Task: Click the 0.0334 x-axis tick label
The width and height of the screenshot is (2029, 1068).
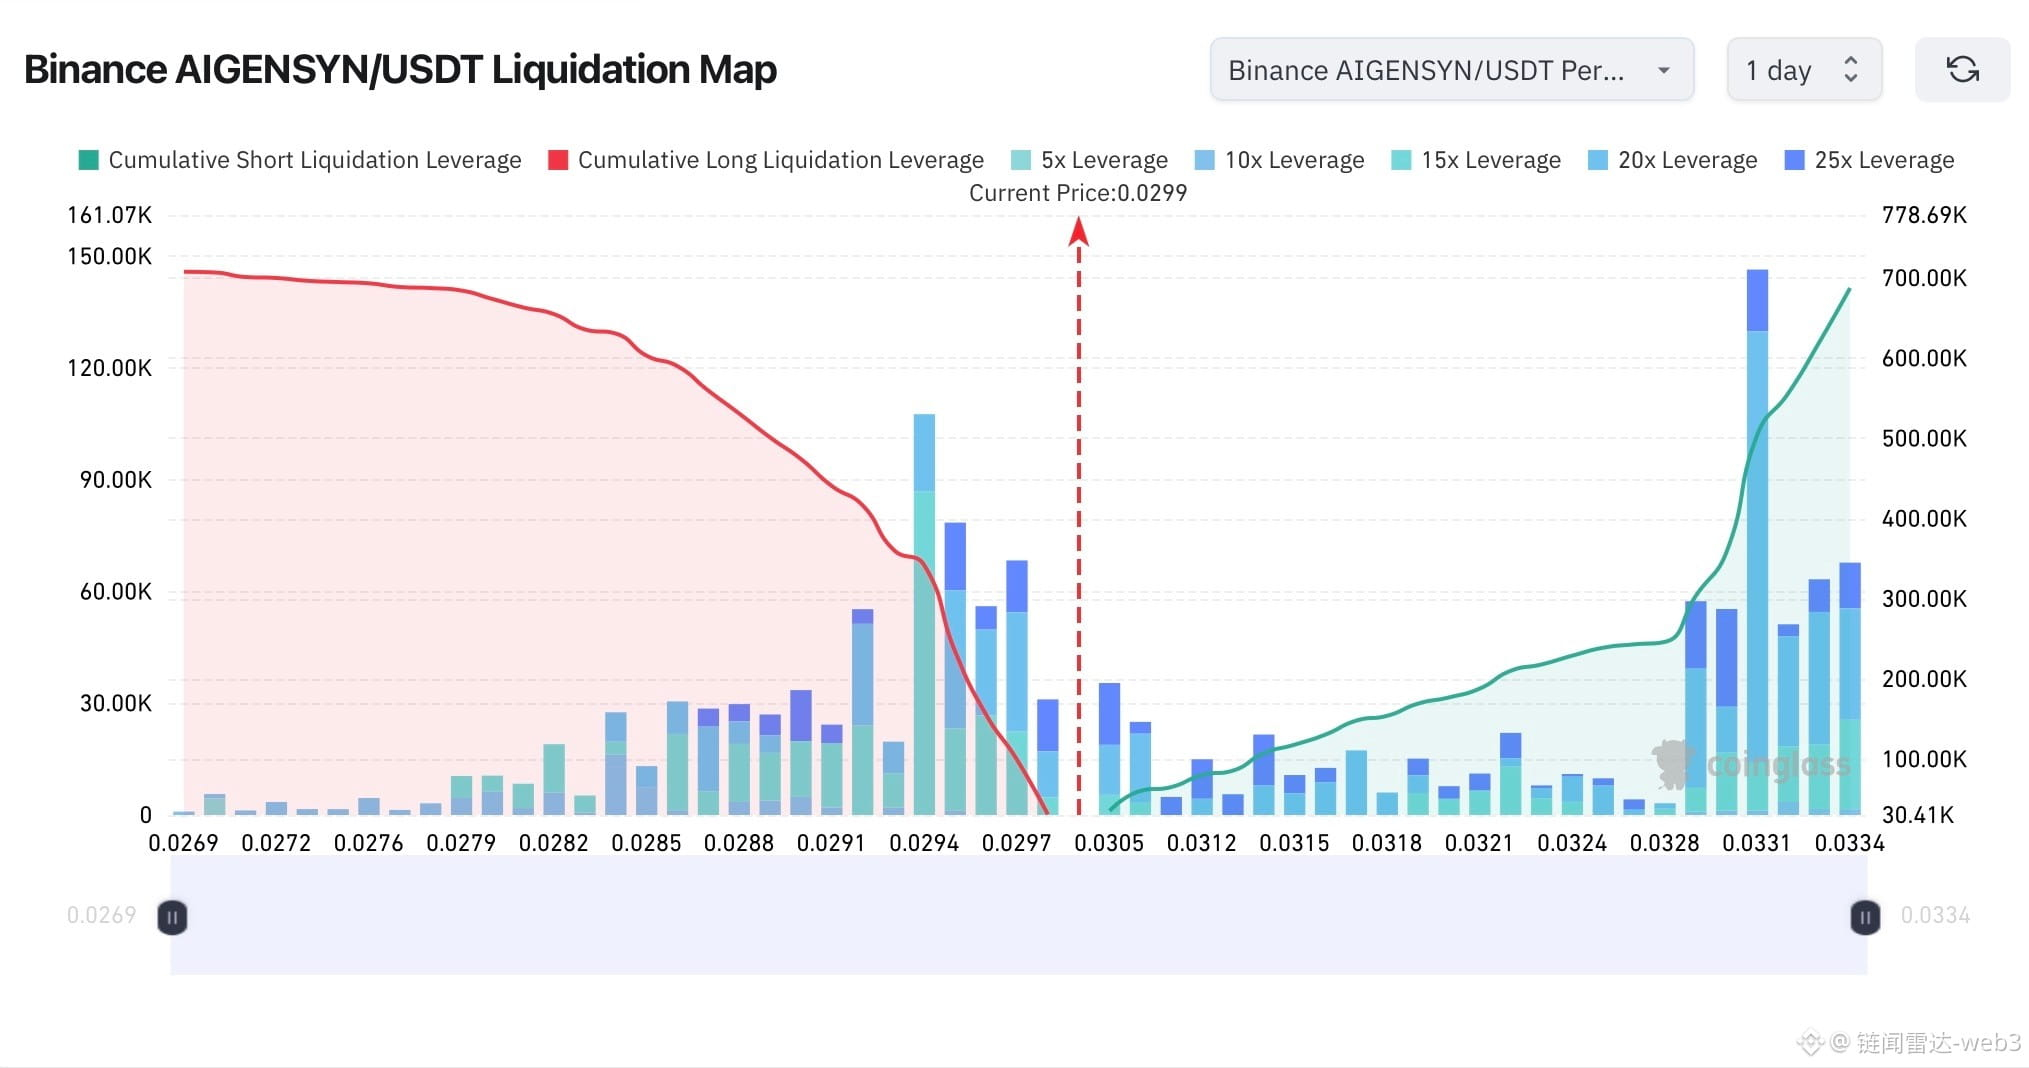Action: coord(1849,843)
